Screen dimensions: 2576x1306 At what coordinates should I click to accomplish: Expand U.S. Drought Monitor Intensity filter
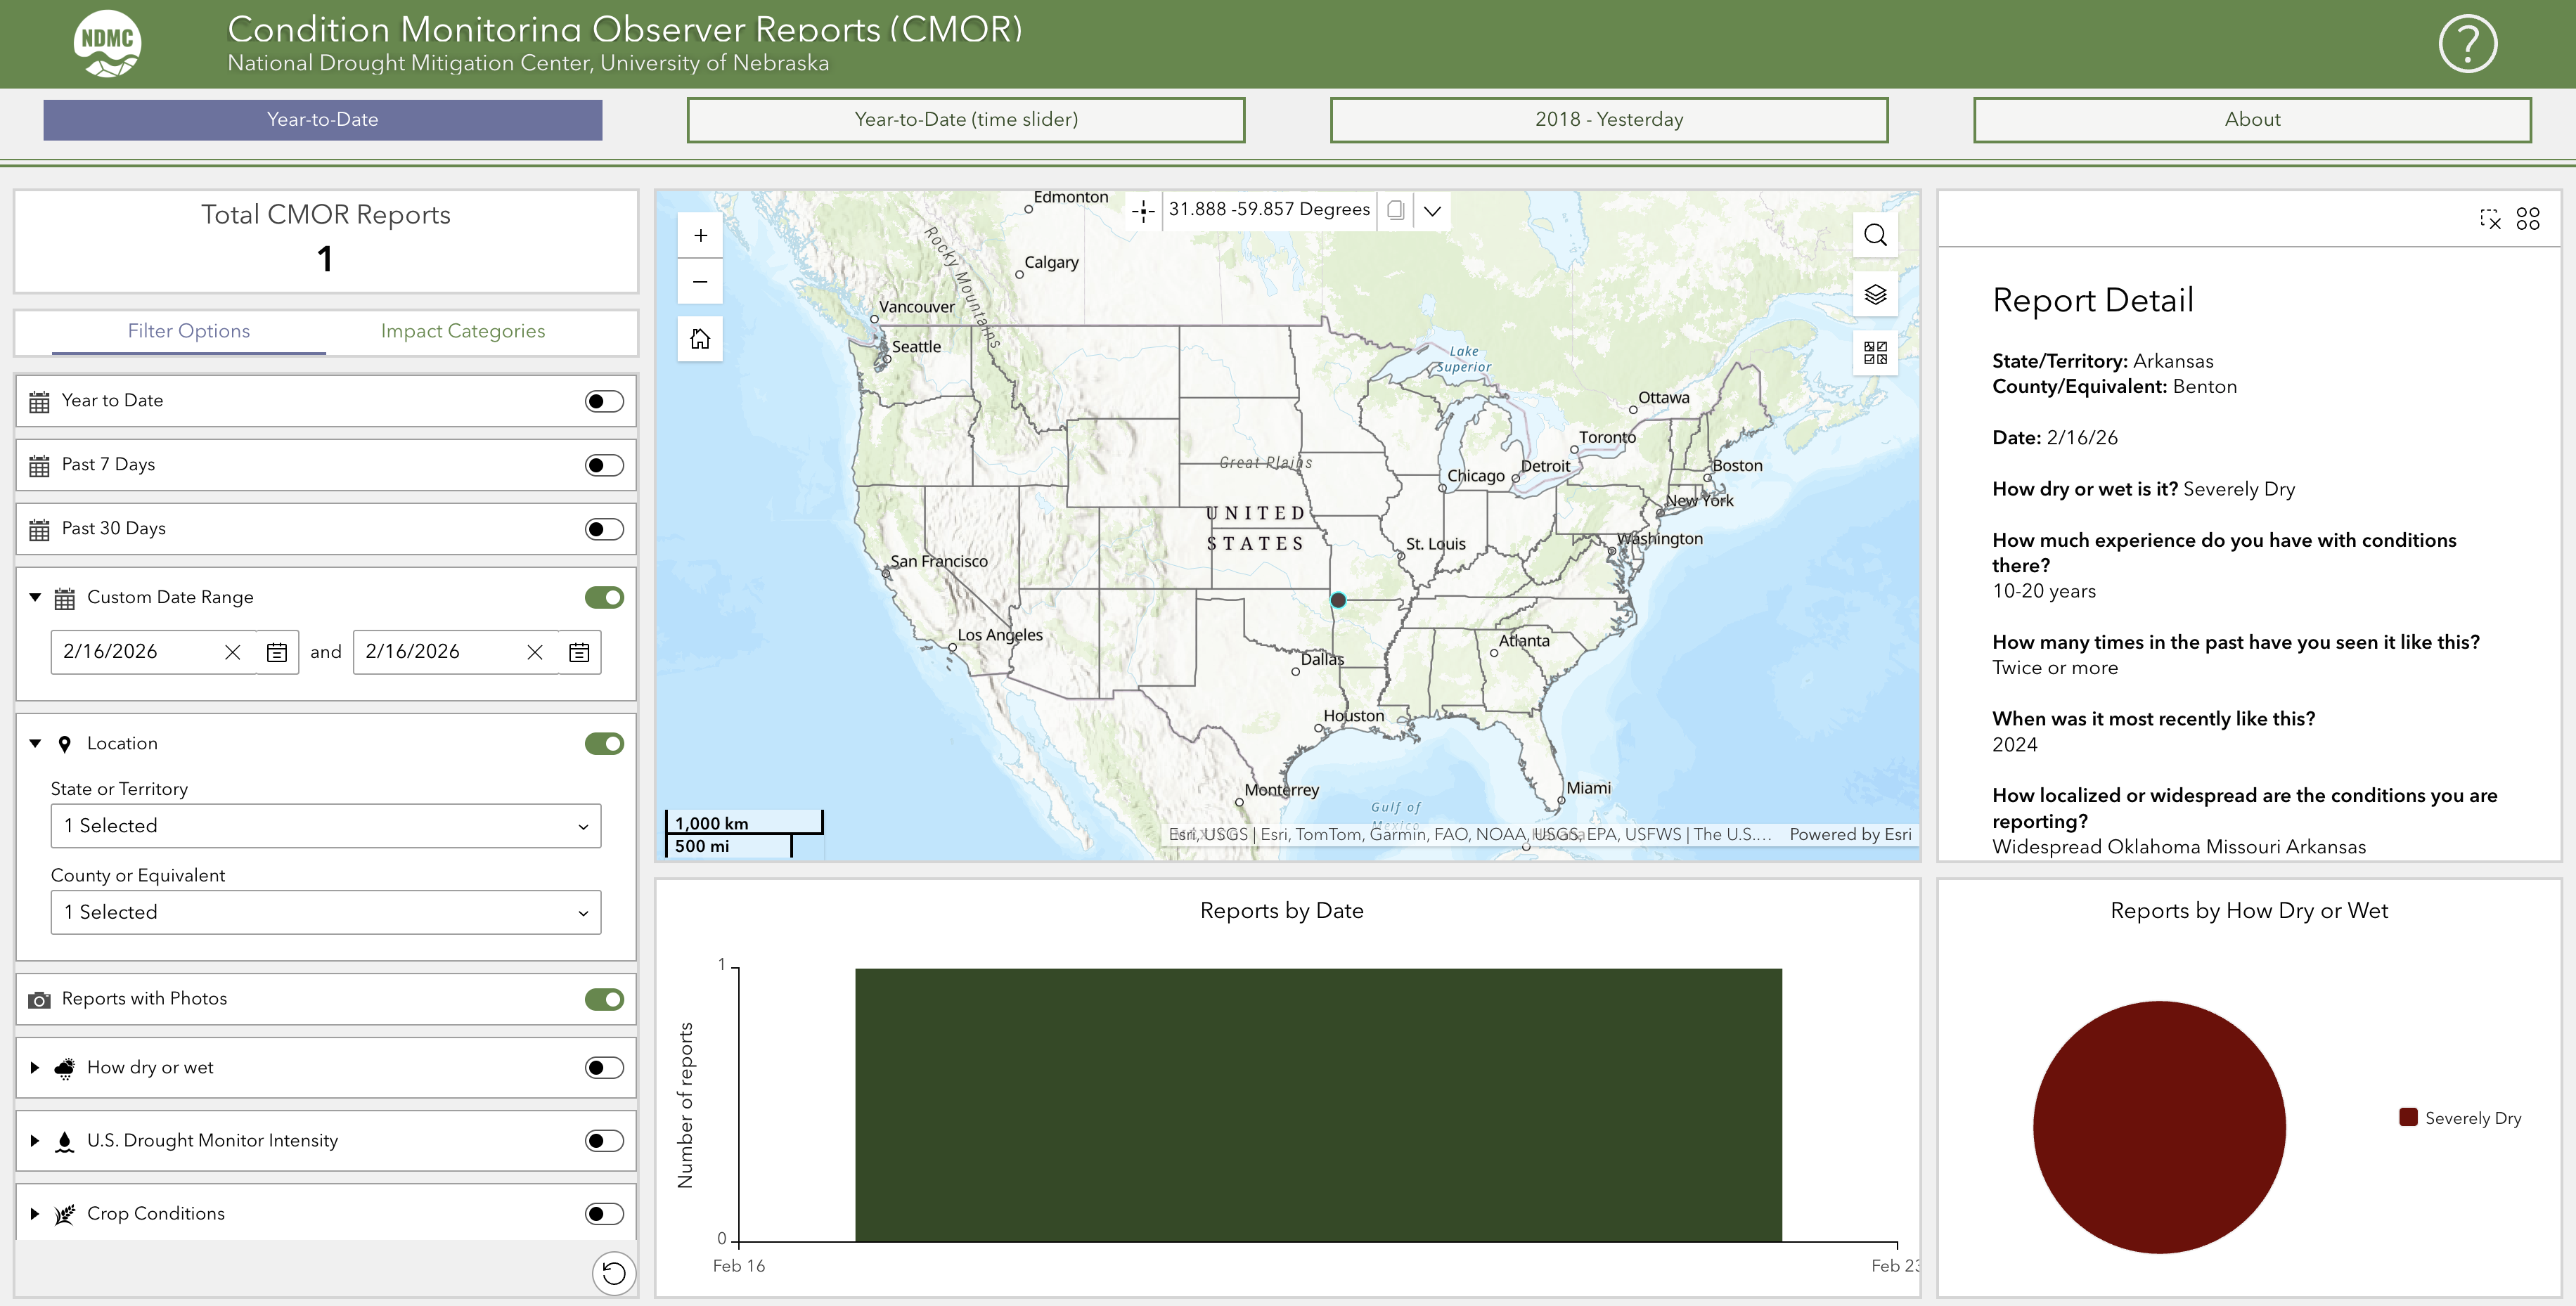click(x=35, y=1141)
